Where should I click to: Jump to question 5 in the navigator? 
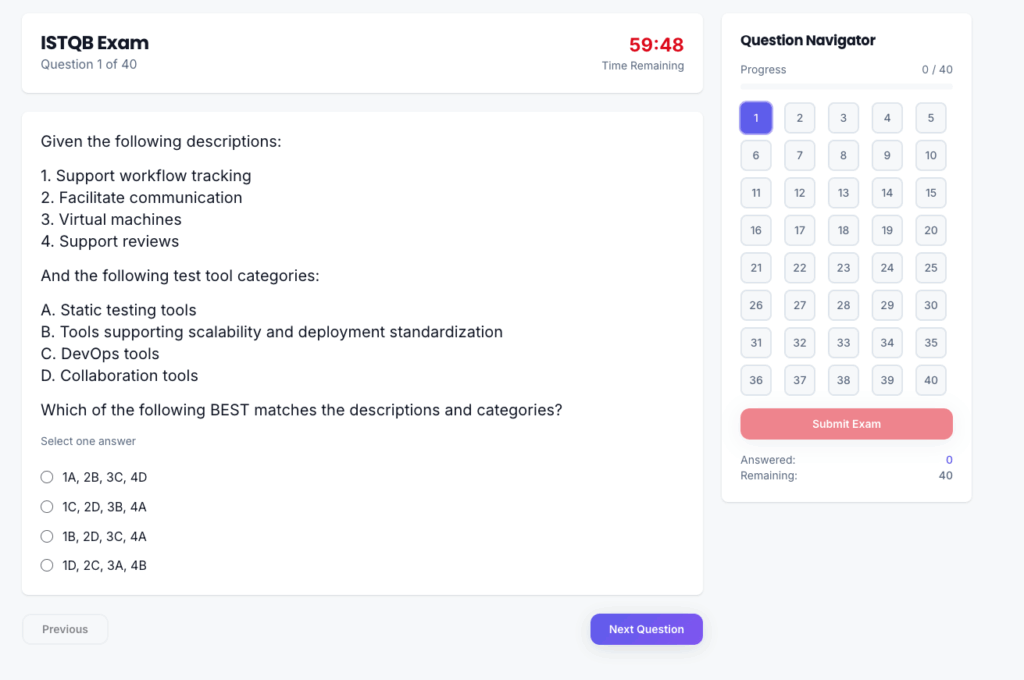click(x=930, y=117)
